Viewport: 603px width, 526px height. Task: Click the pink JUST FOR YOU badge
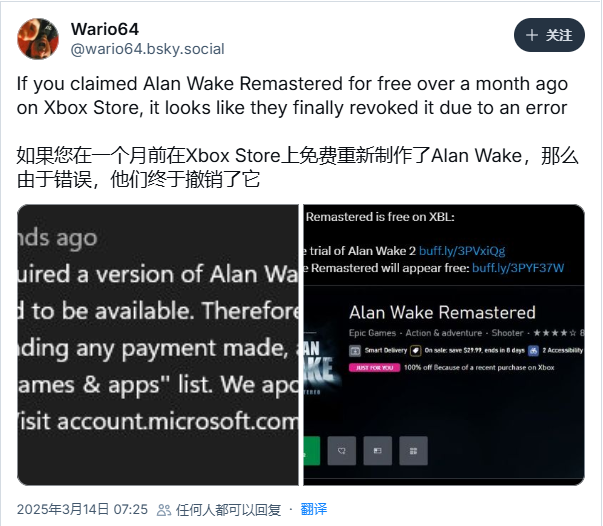[374, 368]
